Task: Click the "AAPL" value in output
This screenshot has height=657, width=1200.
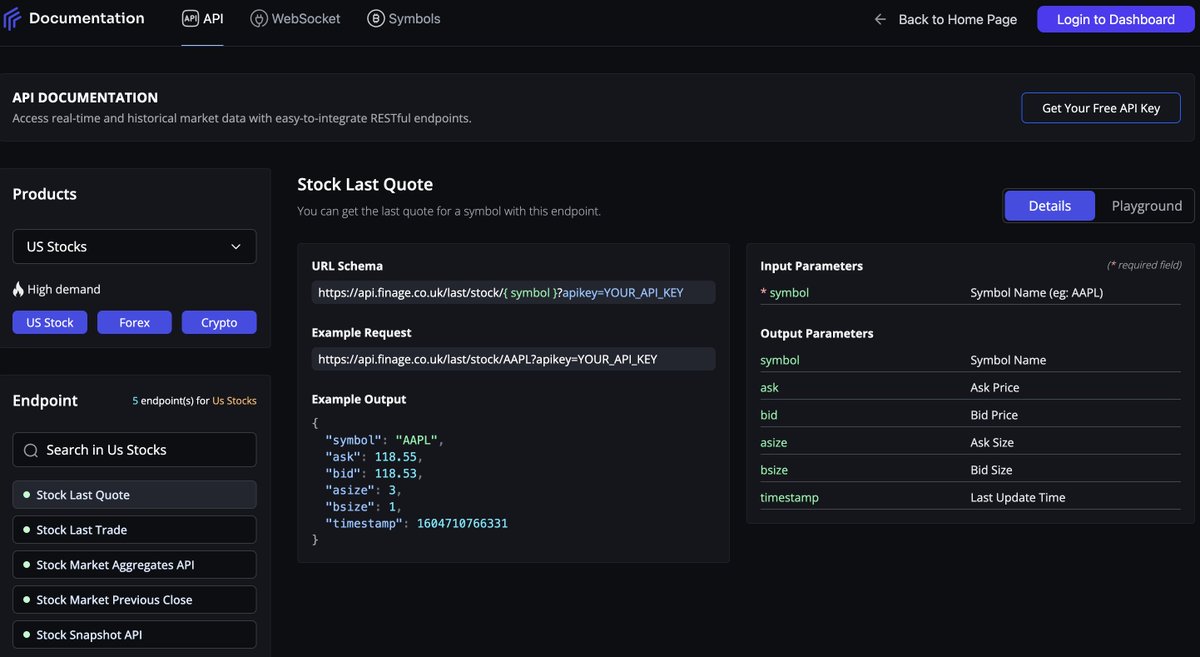Action: 417,440
